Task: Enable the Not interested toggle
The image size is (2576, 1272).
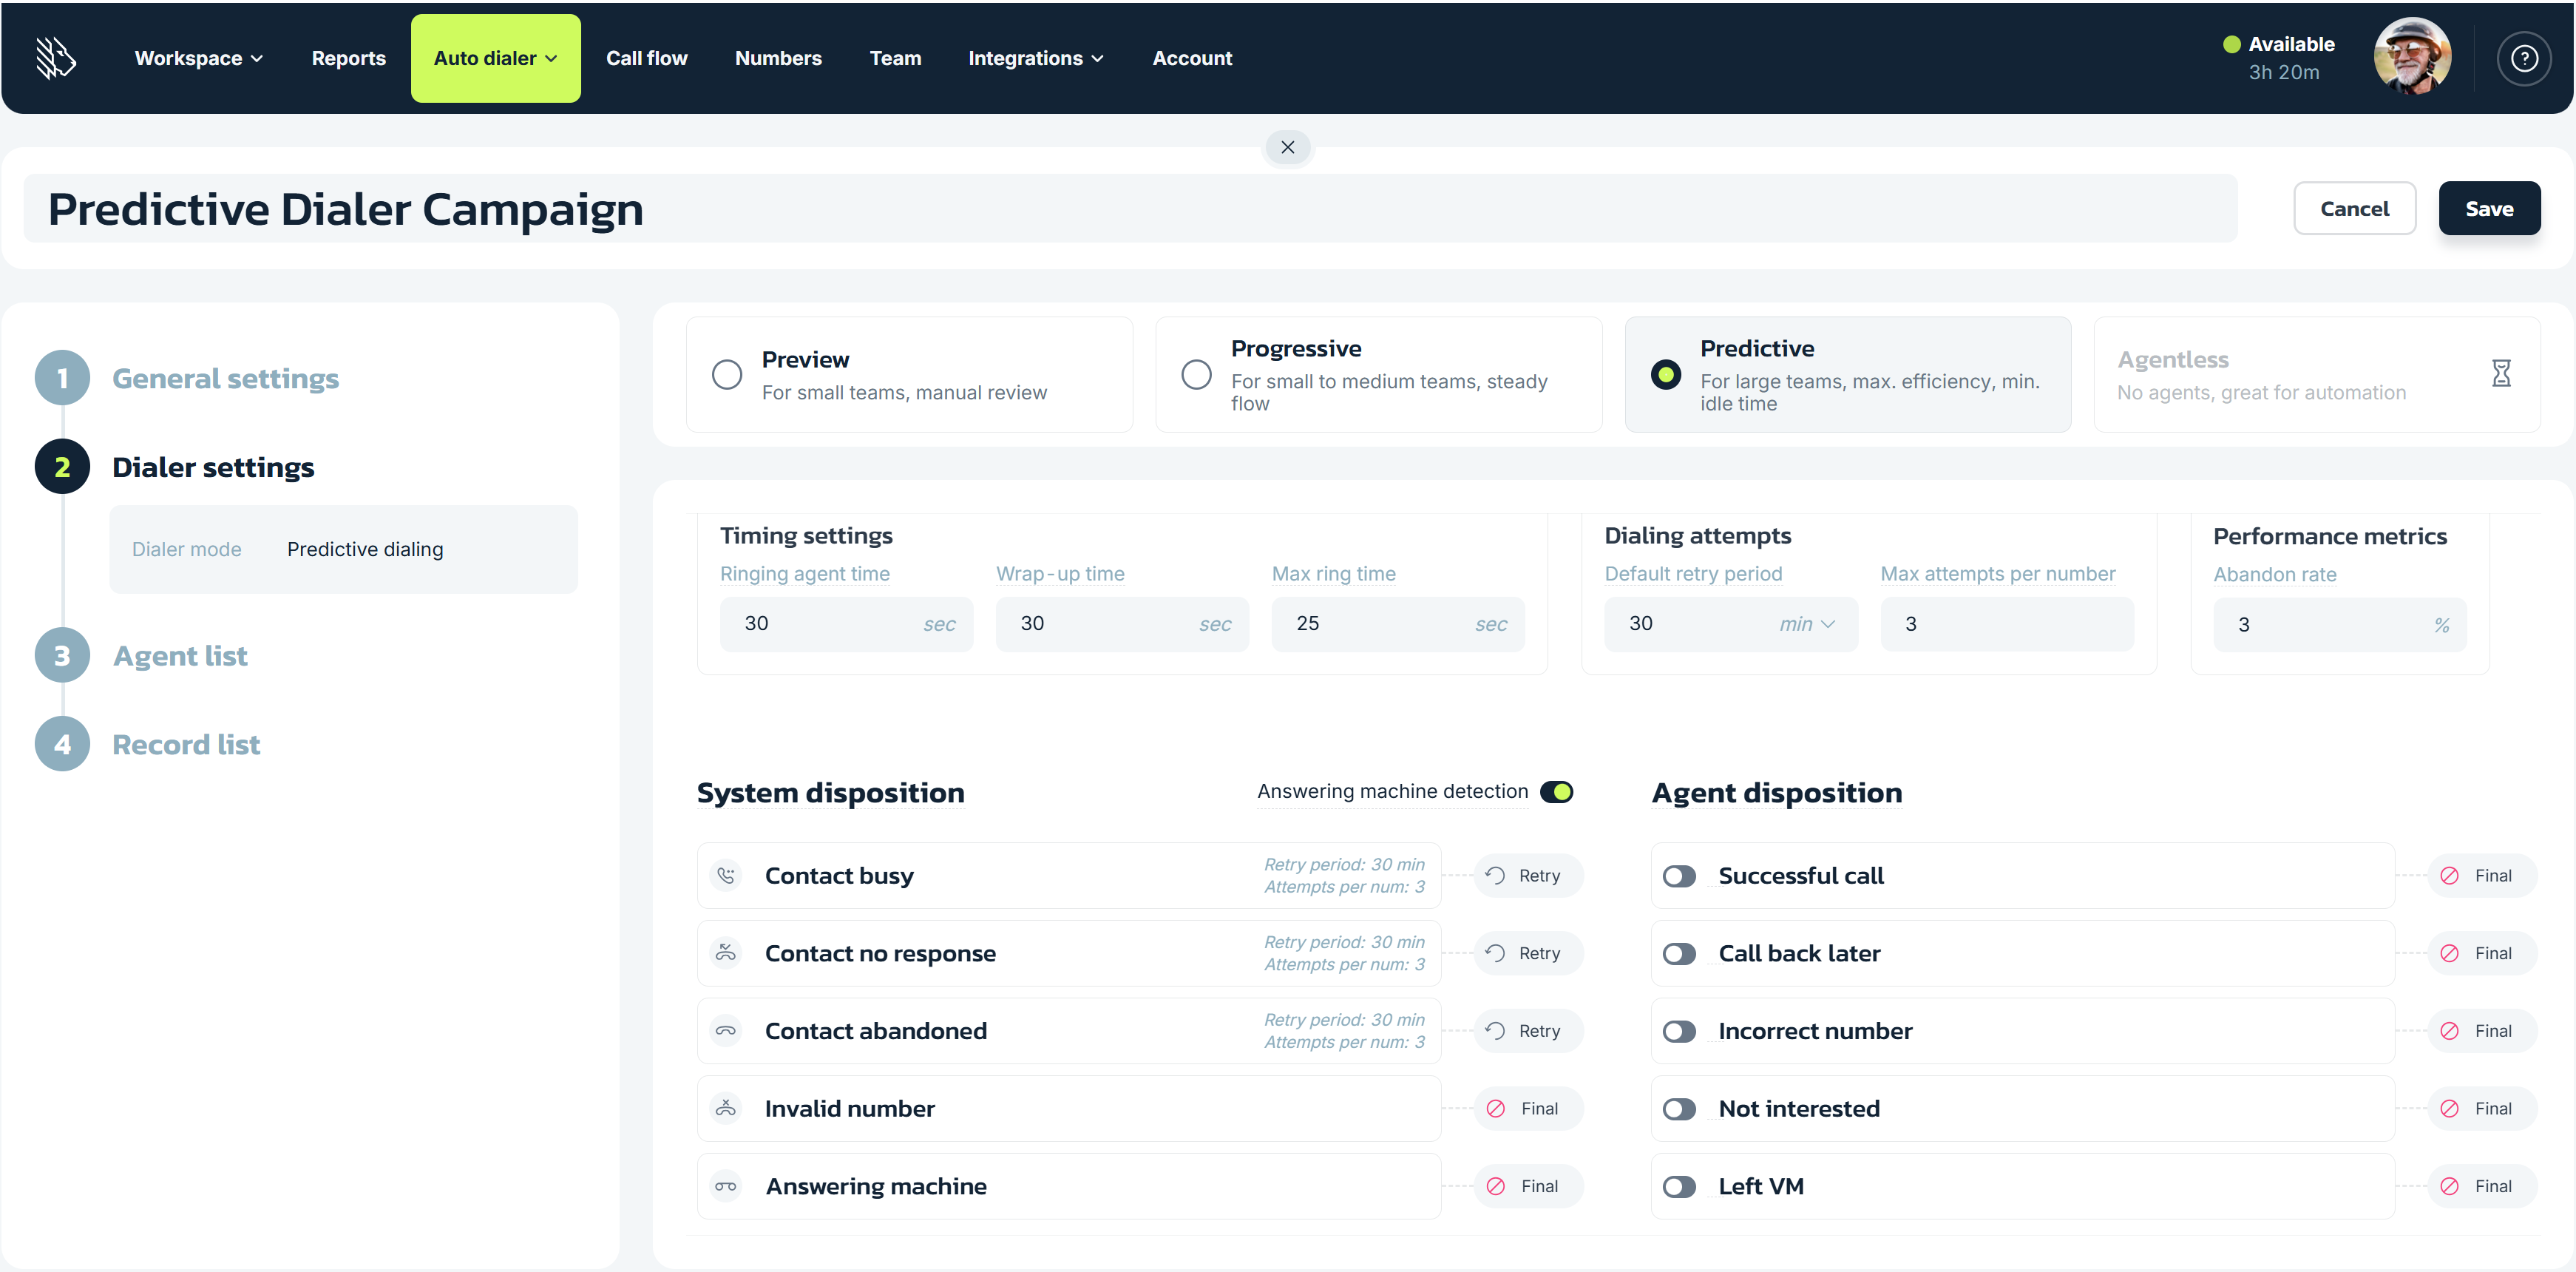Action: point(1679,1109)
